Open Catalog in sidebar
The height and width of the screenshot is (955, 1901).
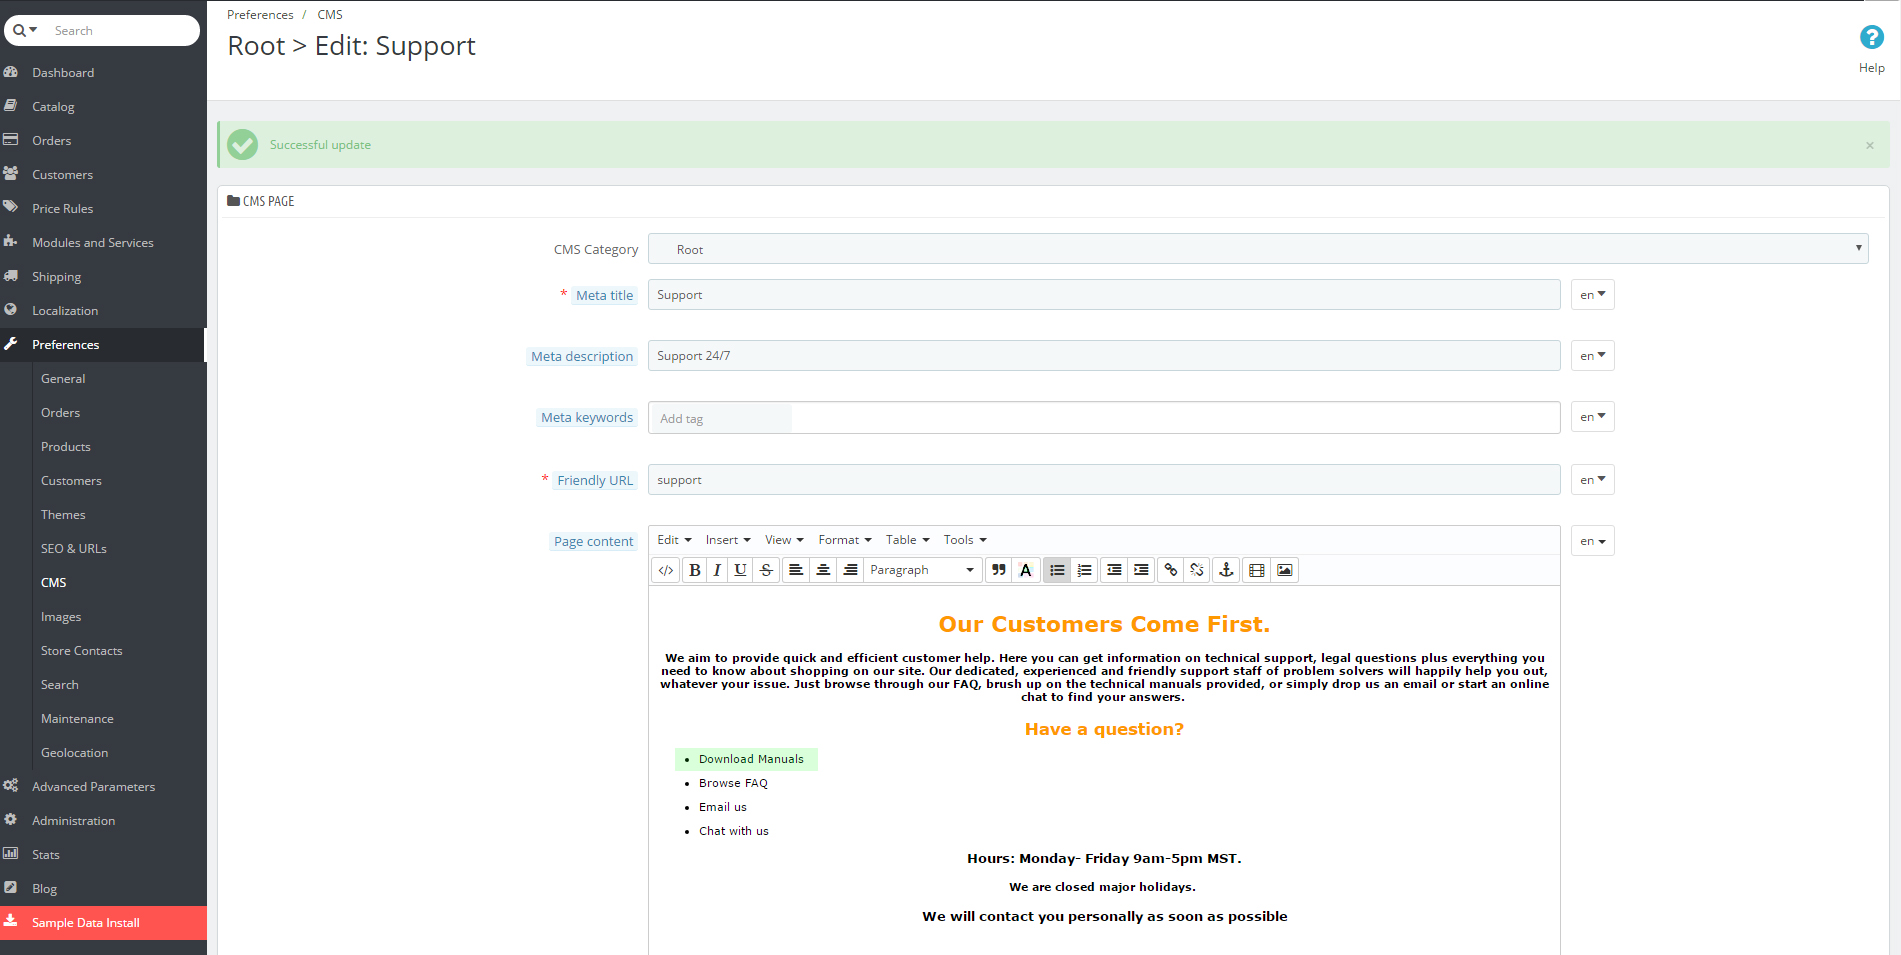(x=53, y=106)
